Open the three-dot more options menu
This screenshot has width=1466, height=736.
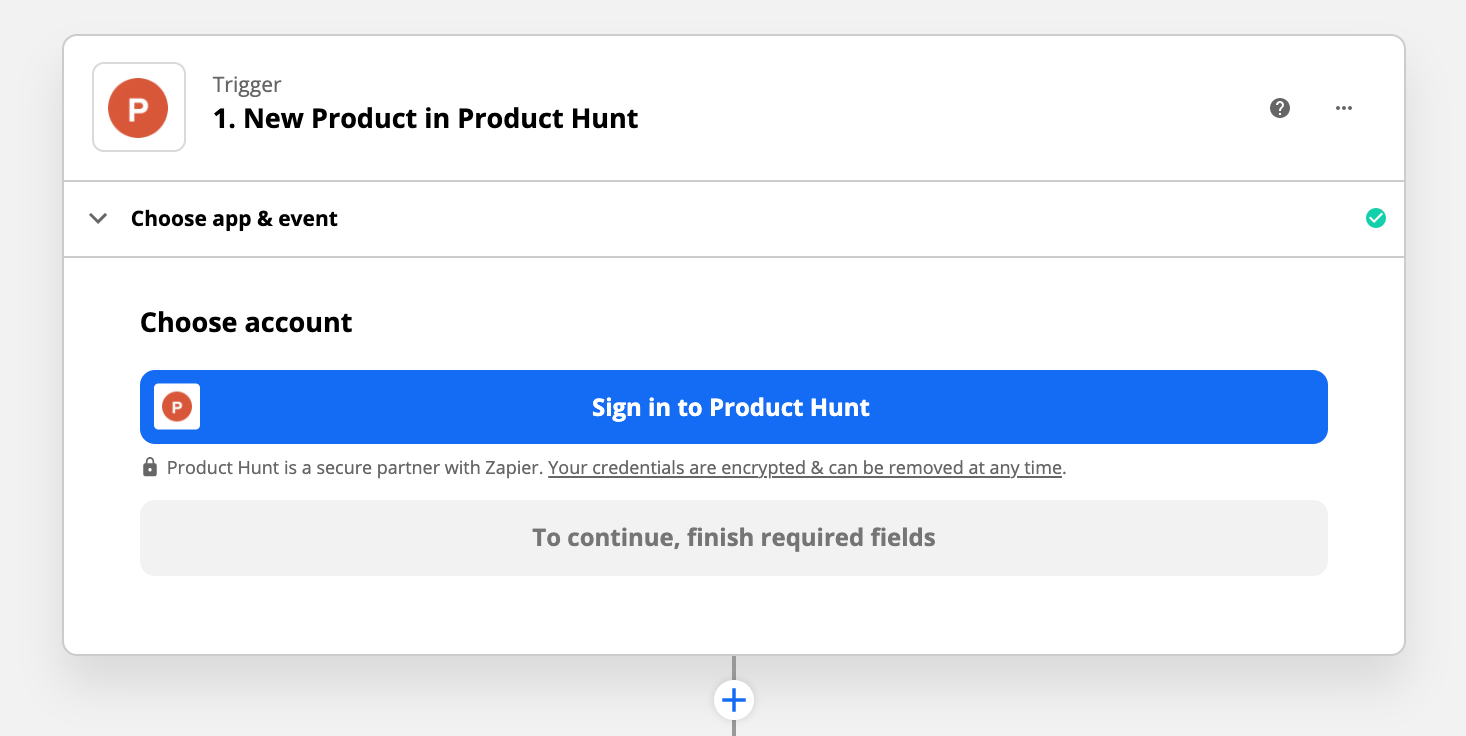click(x=1344, y=108)
